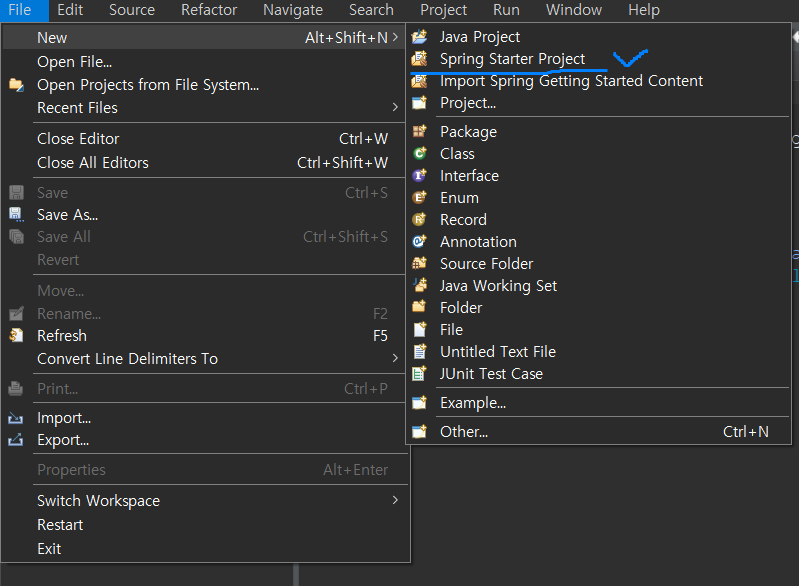Select Spring Starter Project label

[x=512, y=59]
